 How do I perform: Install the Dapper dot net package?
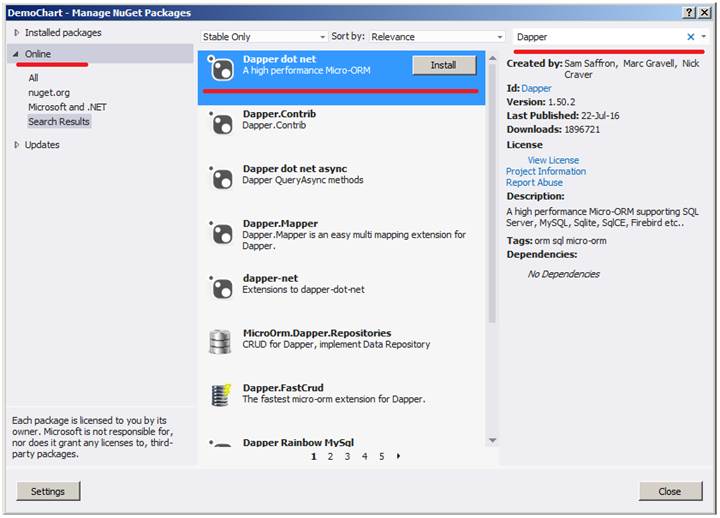(444, 65)
